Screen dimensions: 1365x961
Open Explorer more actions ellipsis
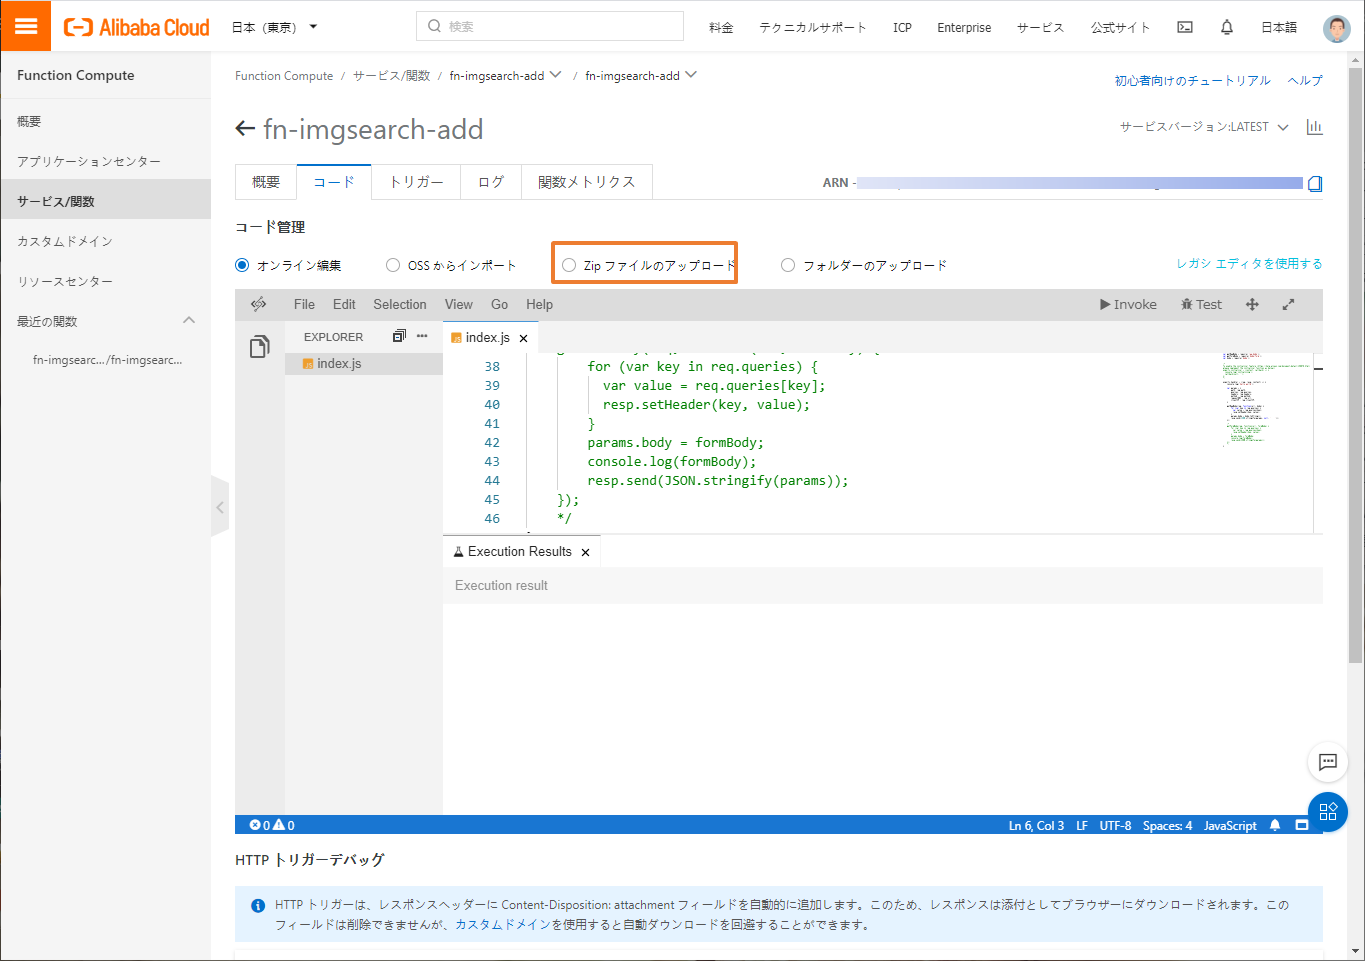(422, 336)
